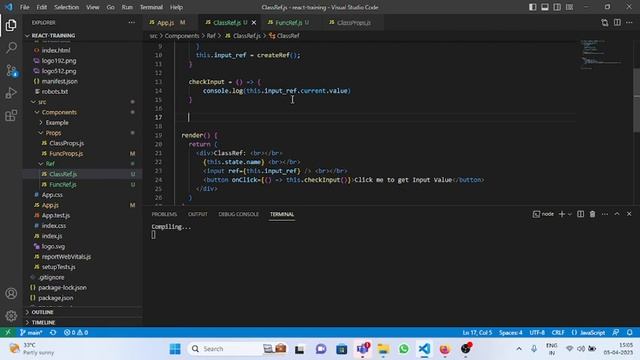Split the terminal panel
Screen dimensions: 640x360
tap(580, 214)
